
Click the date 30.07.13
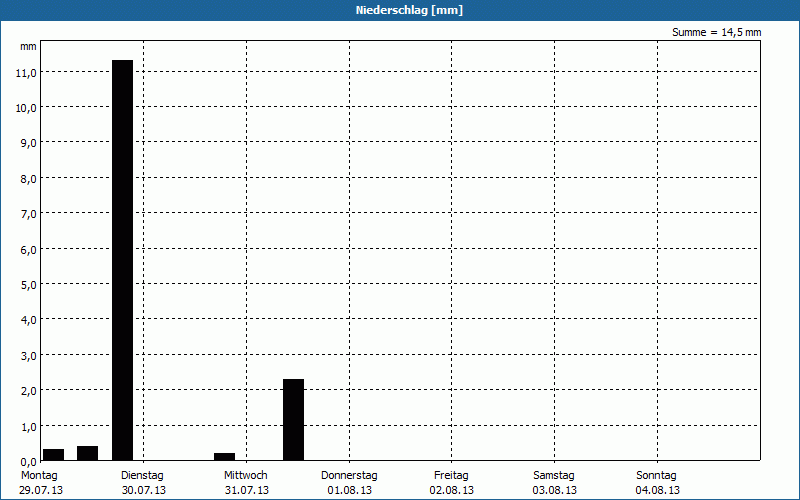(144, 490)
